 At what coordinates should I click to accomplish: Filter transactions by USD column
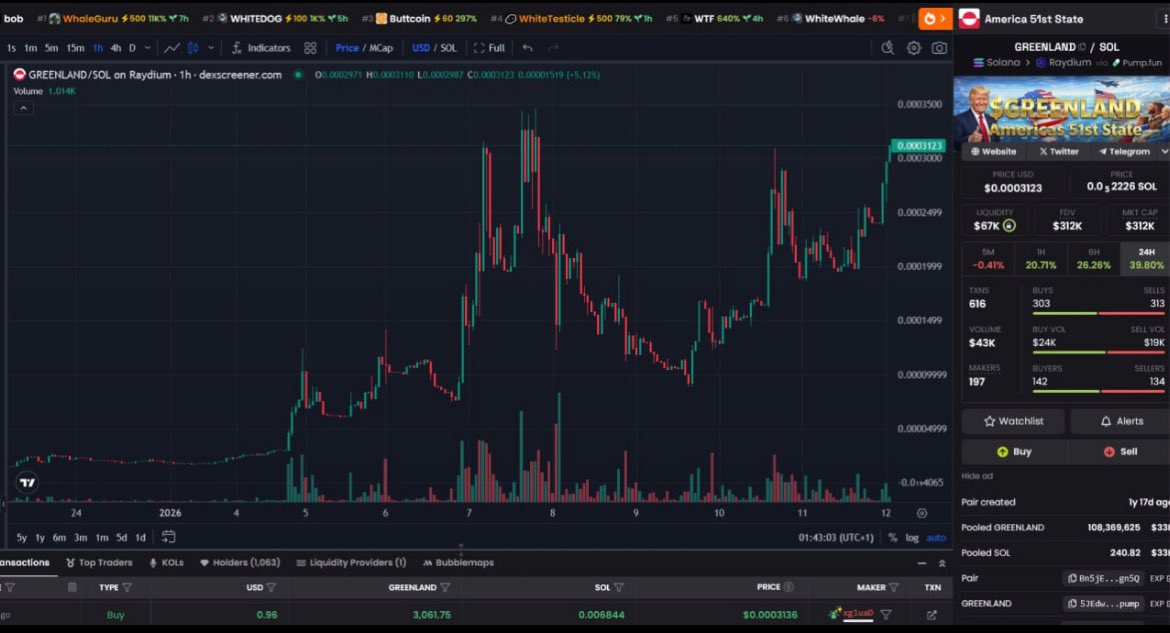(x=271, y=587)
